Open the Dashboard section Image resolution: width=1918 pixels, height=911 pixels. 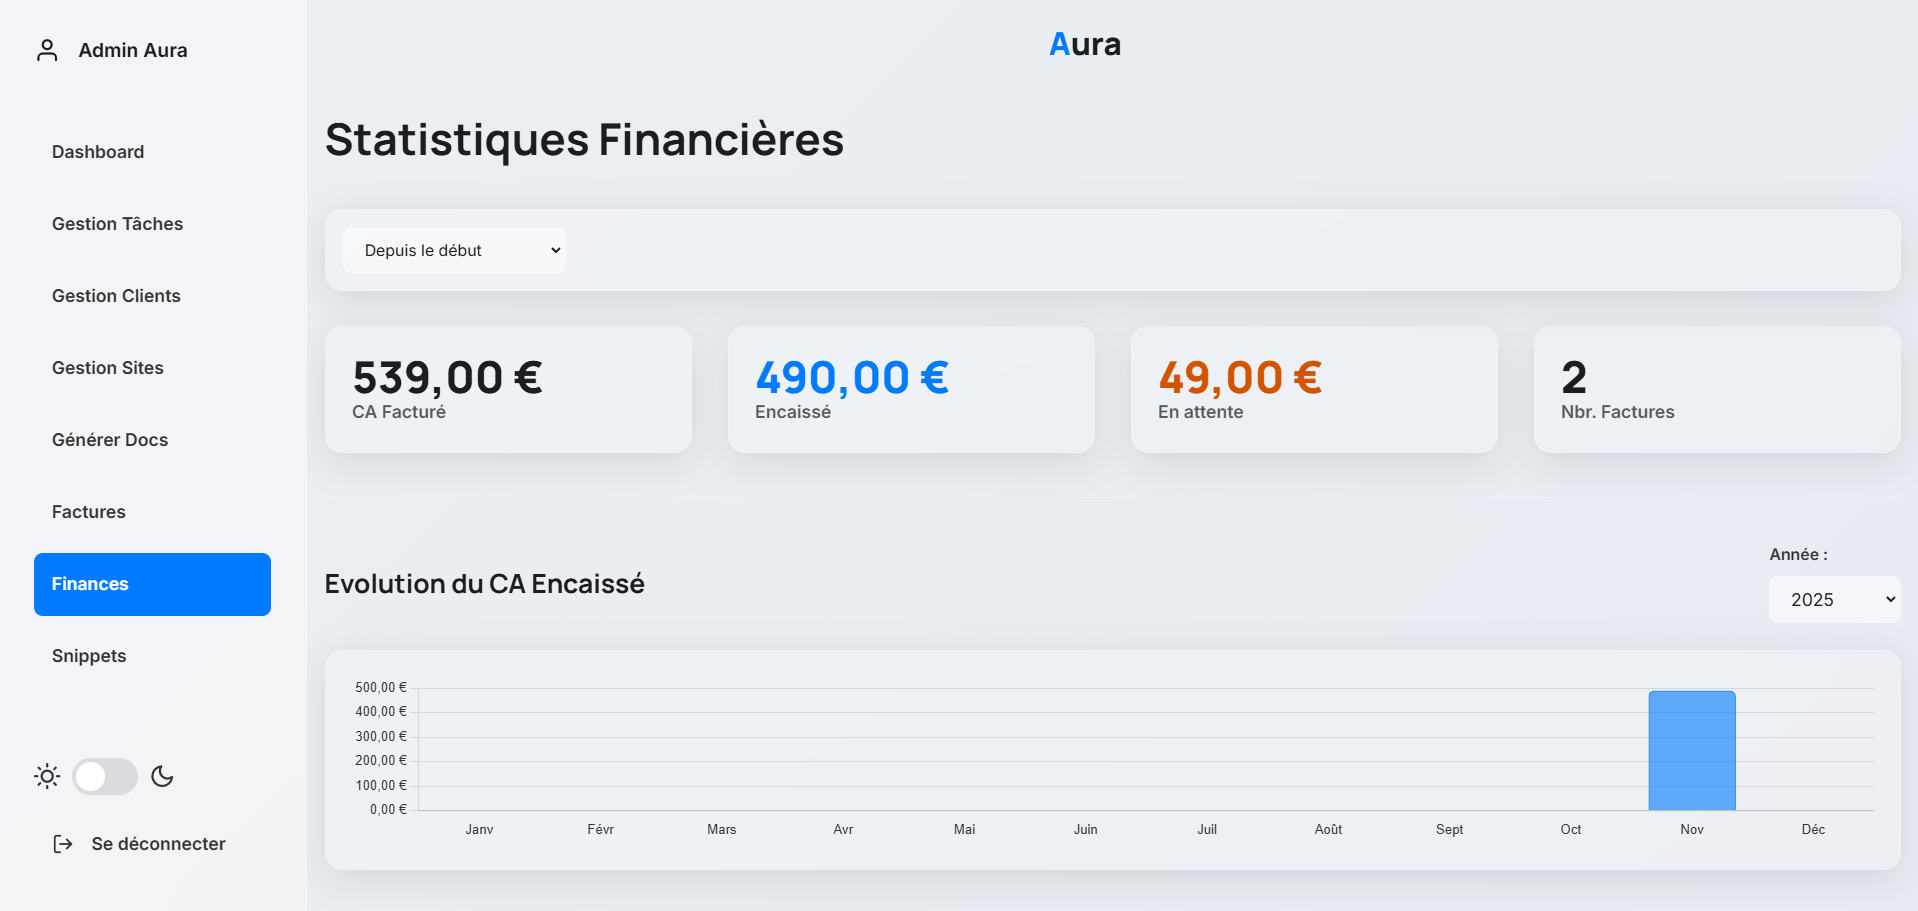click(x=97, y=151)
